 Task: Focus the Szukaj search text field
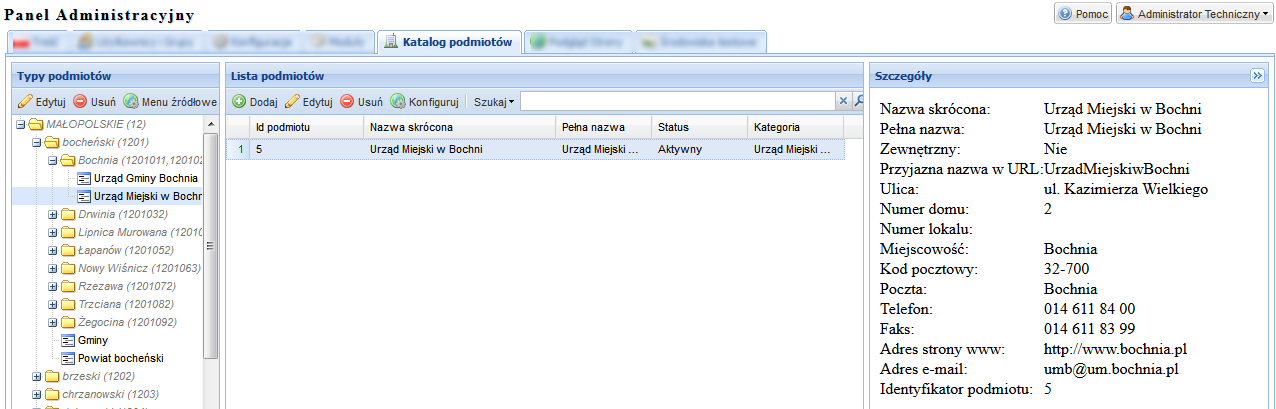pos(677,101)
